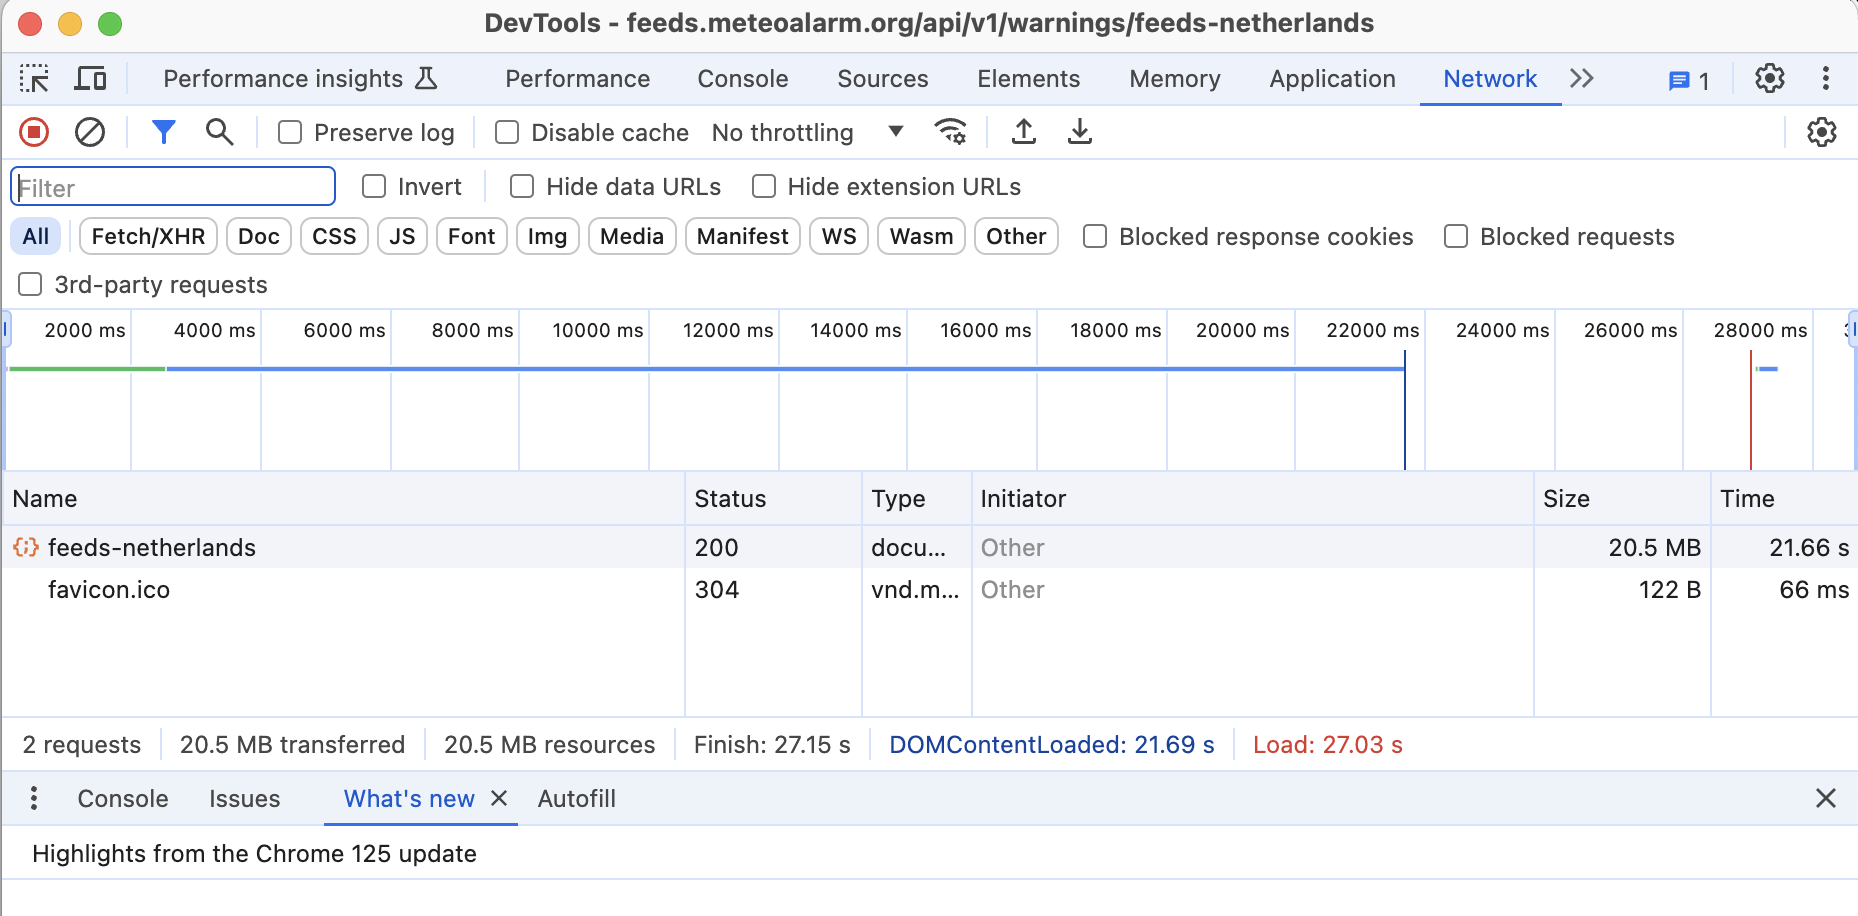Screen dimensions: 1858x916
Task: Toggle device toolbar icon
Action: (x=91, y=79)
